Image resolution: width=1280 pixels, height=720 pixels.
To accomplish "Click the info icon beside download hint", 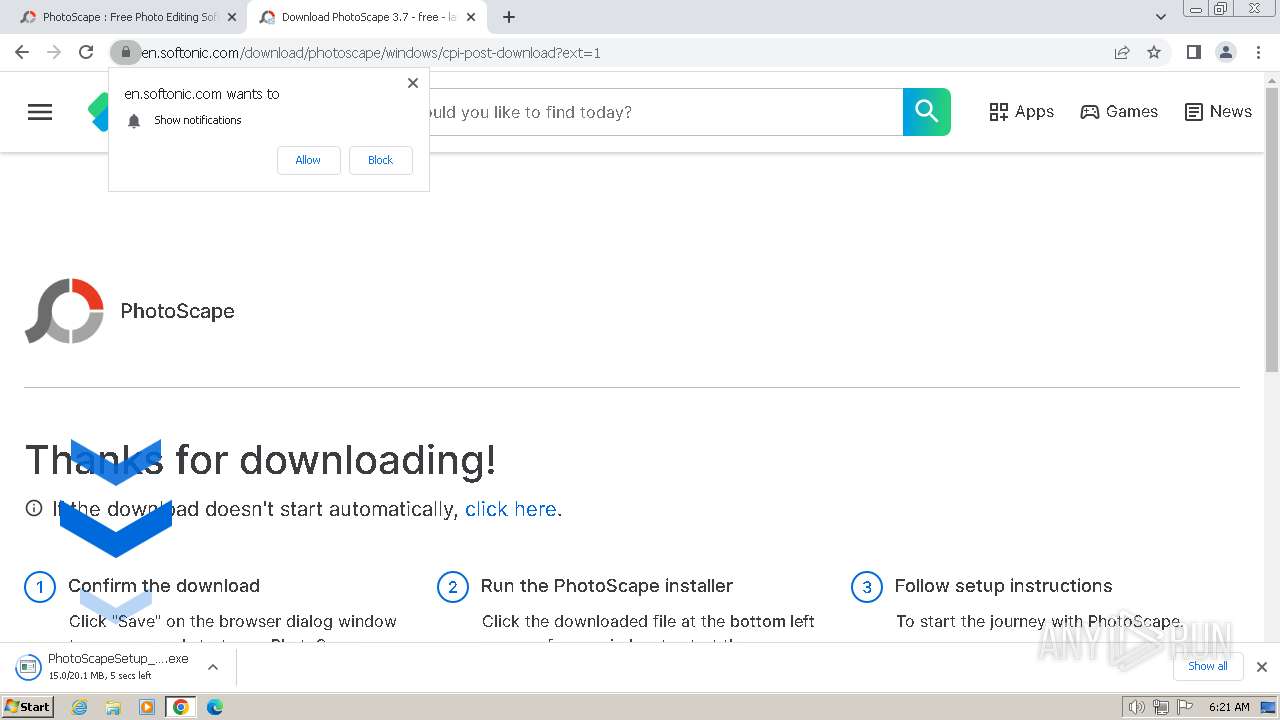I will [x=34, y=508].
